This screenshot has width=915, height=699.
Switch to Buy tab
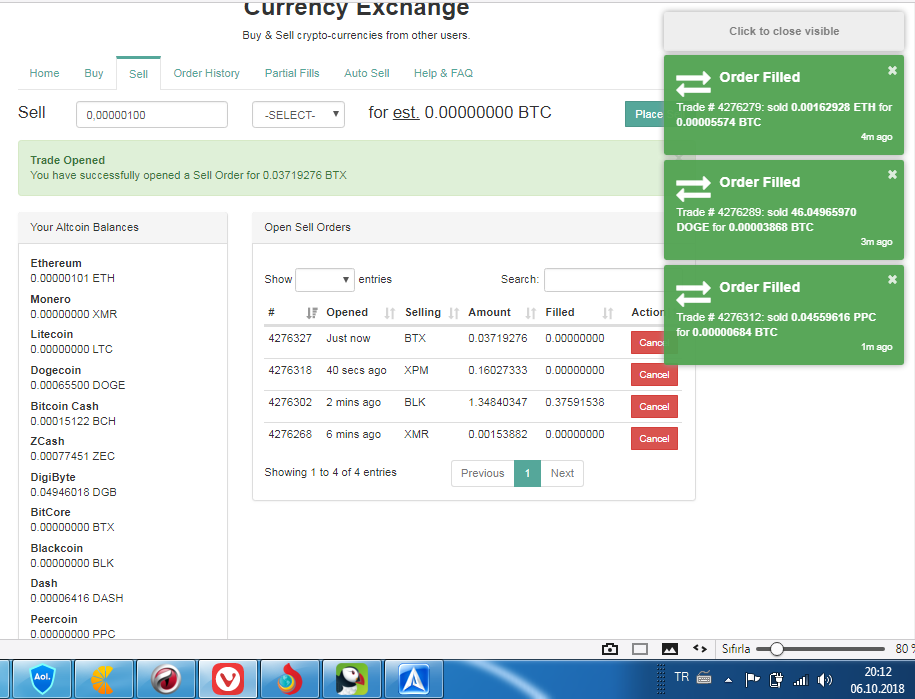point(93,74)
